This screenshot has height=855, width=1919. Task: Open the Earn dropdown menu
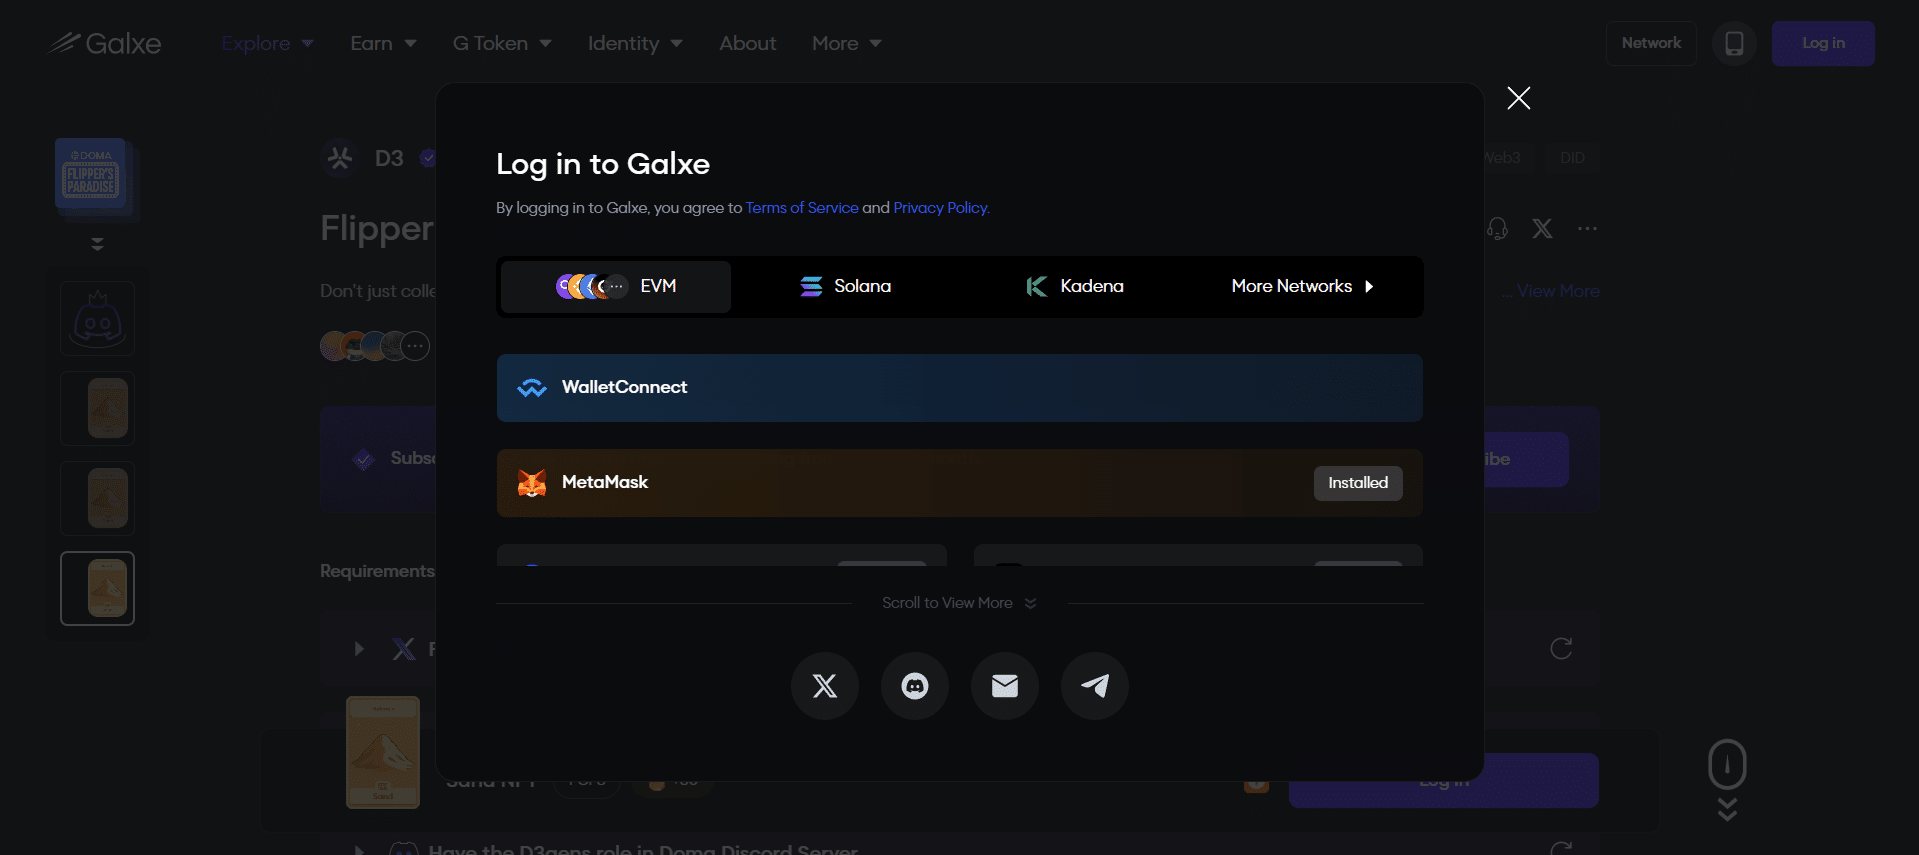(x=383, y=44)
